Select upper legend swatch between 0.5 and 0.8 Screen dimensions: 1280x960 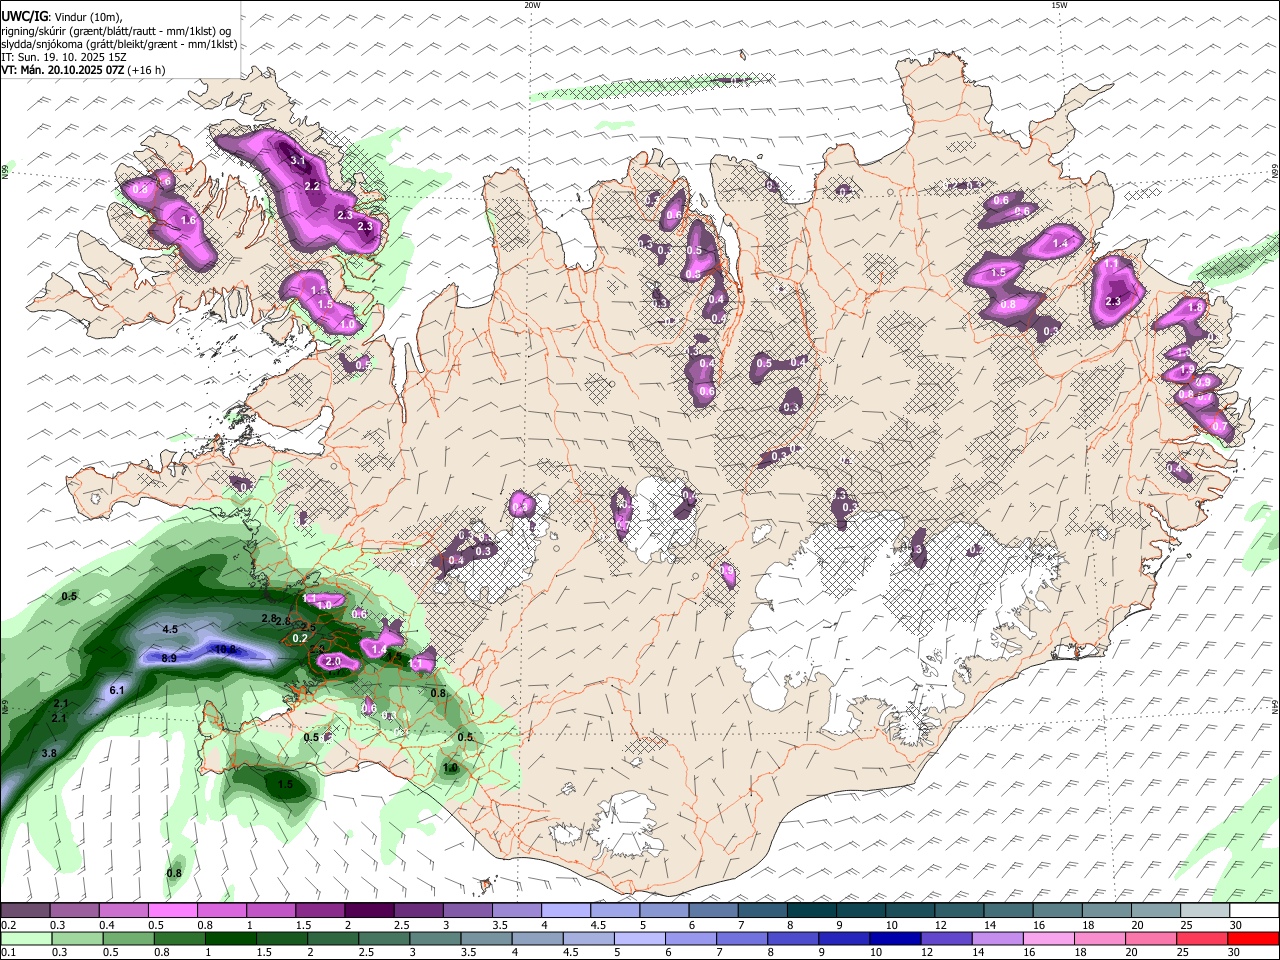pos(172,911)
